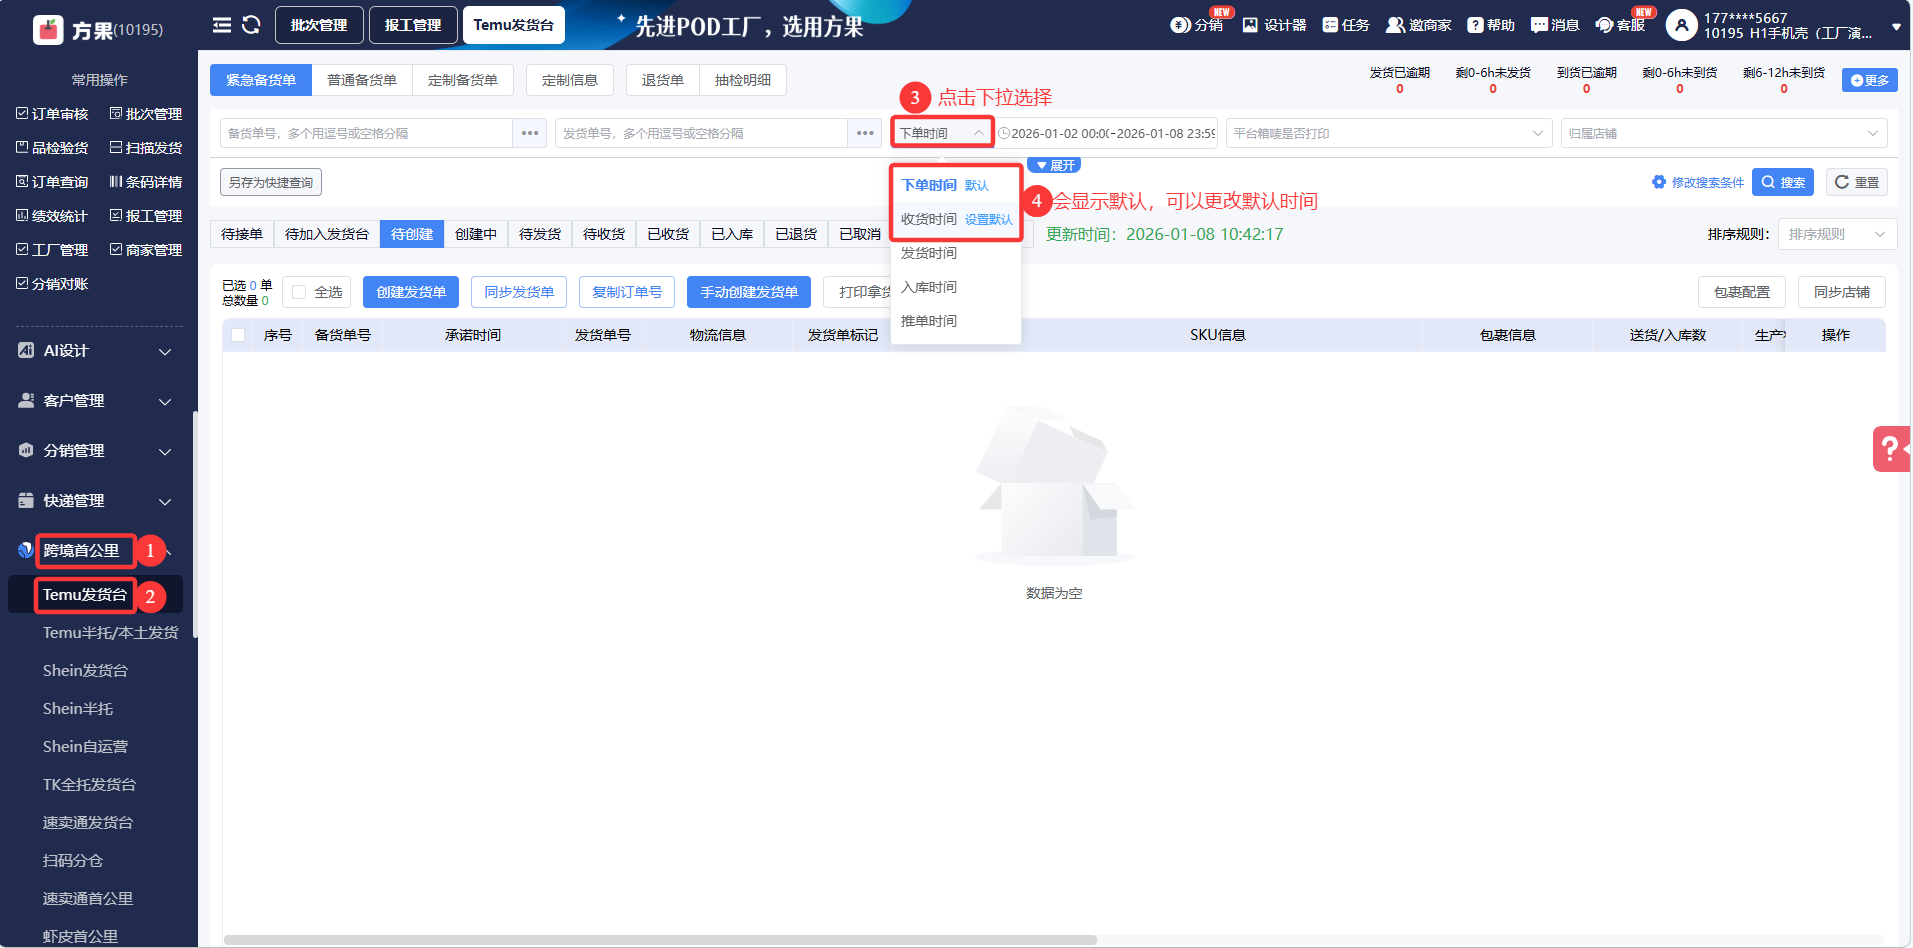The width and height of the screenshot is (1913, 948).
Task: Click the gear icon beside 修改搜索条件
Action: pos(1659,182)
